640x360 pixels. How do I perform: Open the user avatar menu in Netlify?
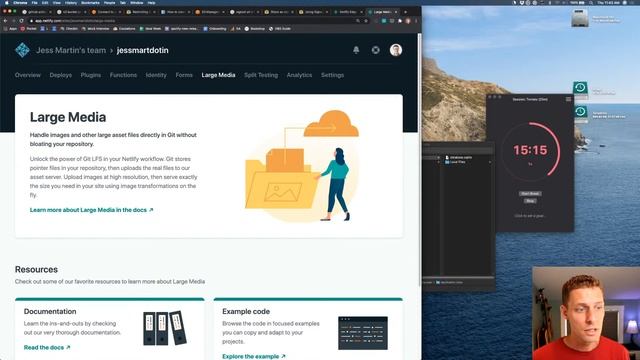[x=396, y=50]
